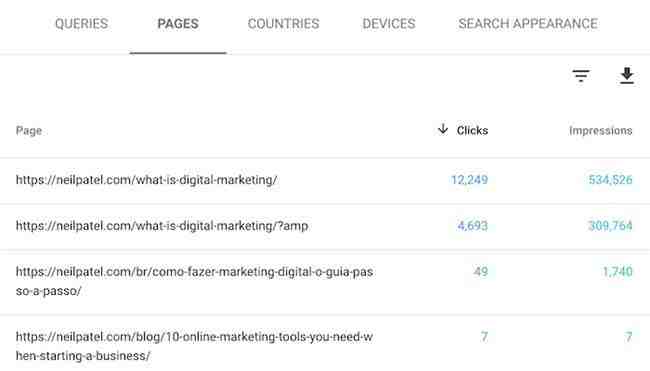Toggle sort arrow beside Clicks
Screen dimensions: 650x371
443,129
